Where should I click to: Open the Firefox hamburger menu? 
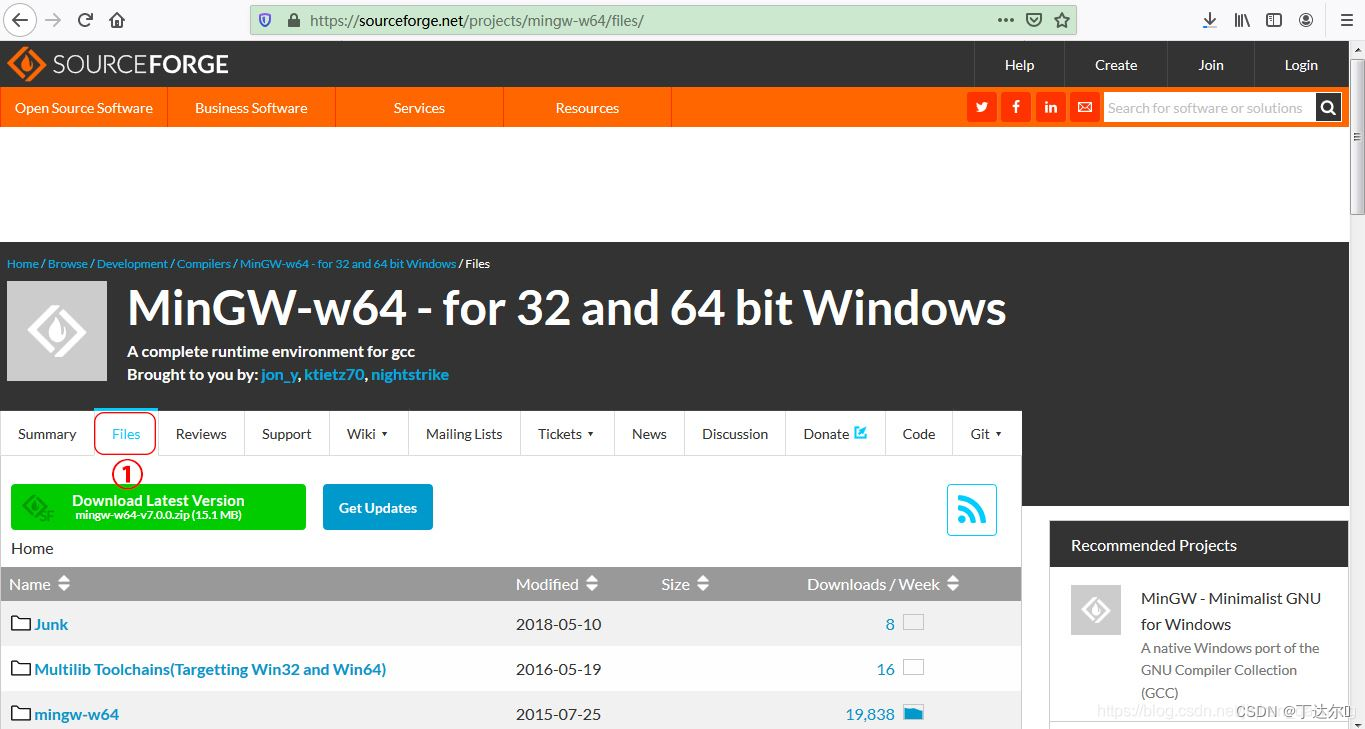click(1345, 19)
